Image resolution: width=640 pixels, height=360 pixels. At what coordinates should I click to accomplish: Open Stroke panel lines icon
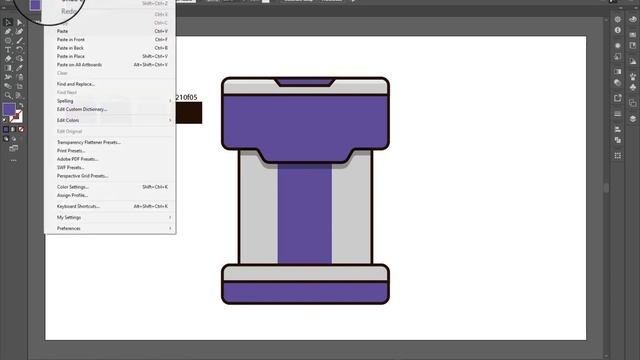coord(618,113)
